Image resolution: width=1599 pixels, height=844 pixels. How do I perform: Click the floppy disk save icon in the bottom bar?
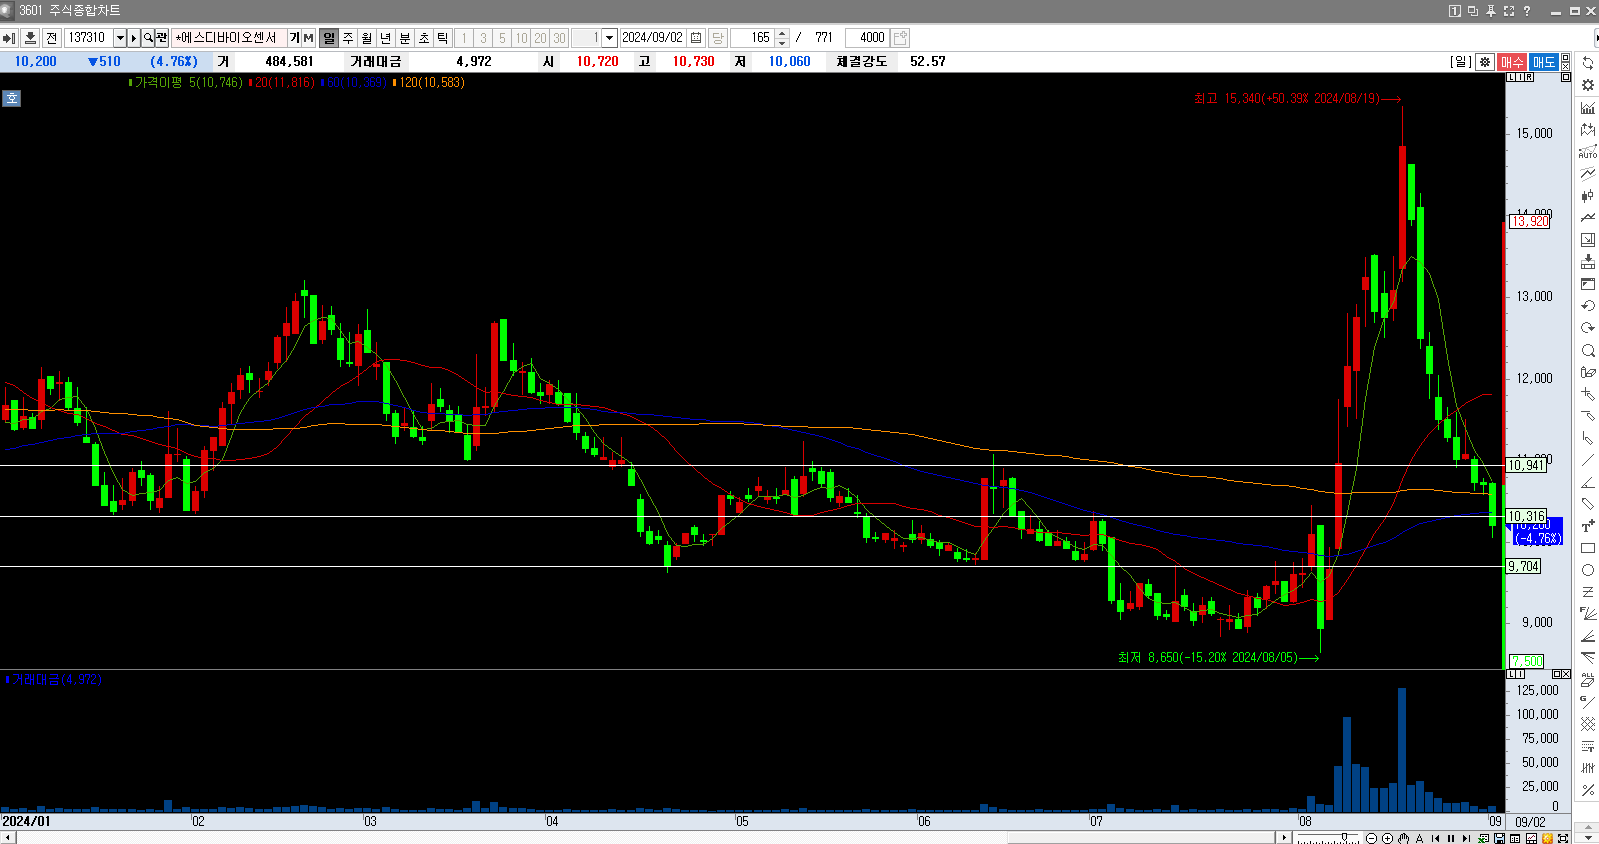coord(1499,838)
